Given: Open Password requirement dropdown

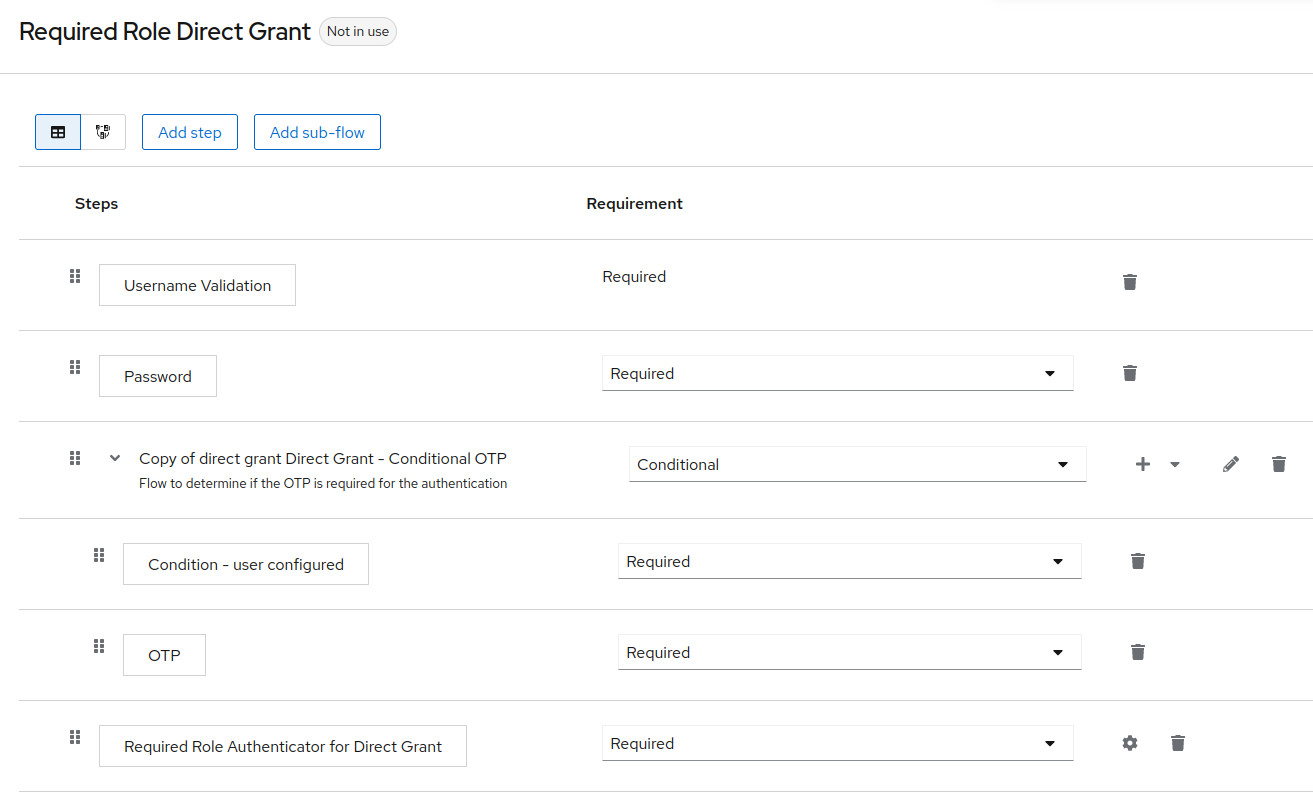Looking at the screenshot, I should [837, 373].
